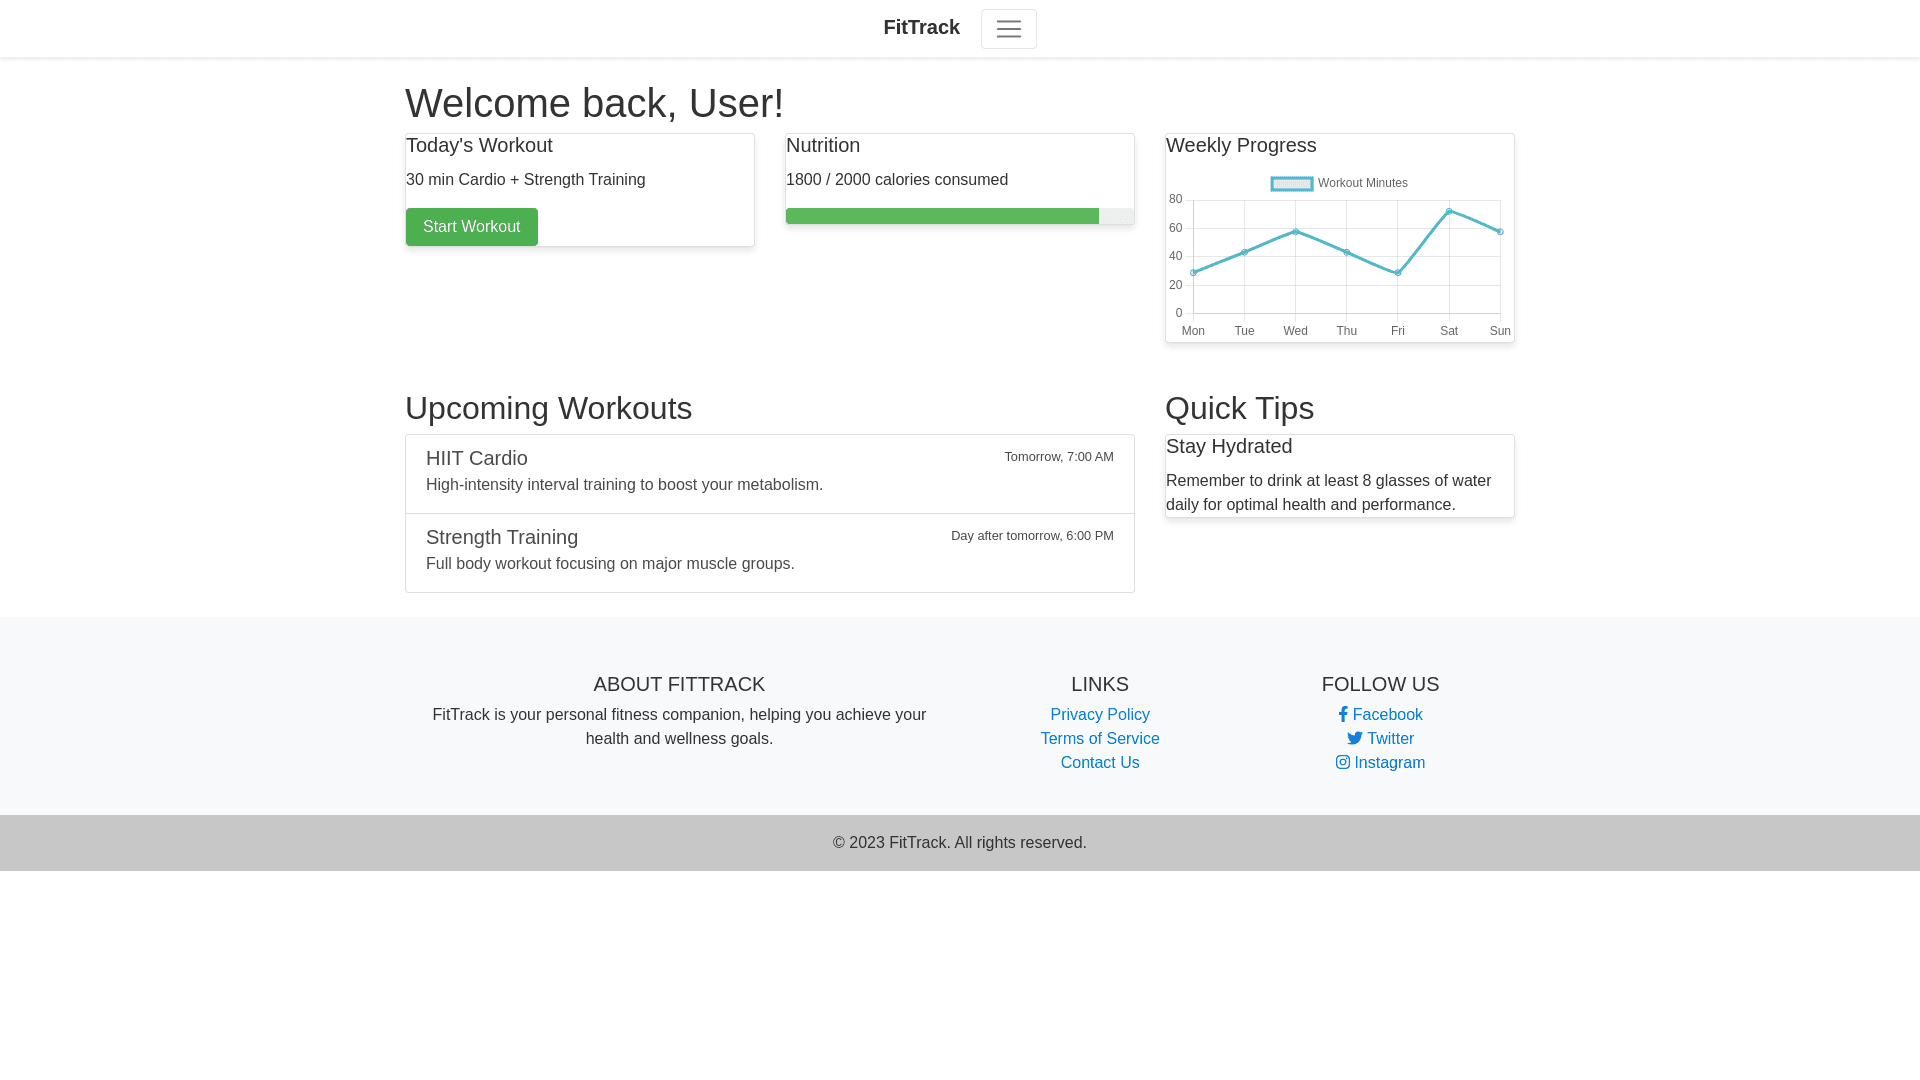The width and height of the screenshot is (1920, 1080).
Task: Open the hamburger navigation menu
Action: (x=1008, y=29)
